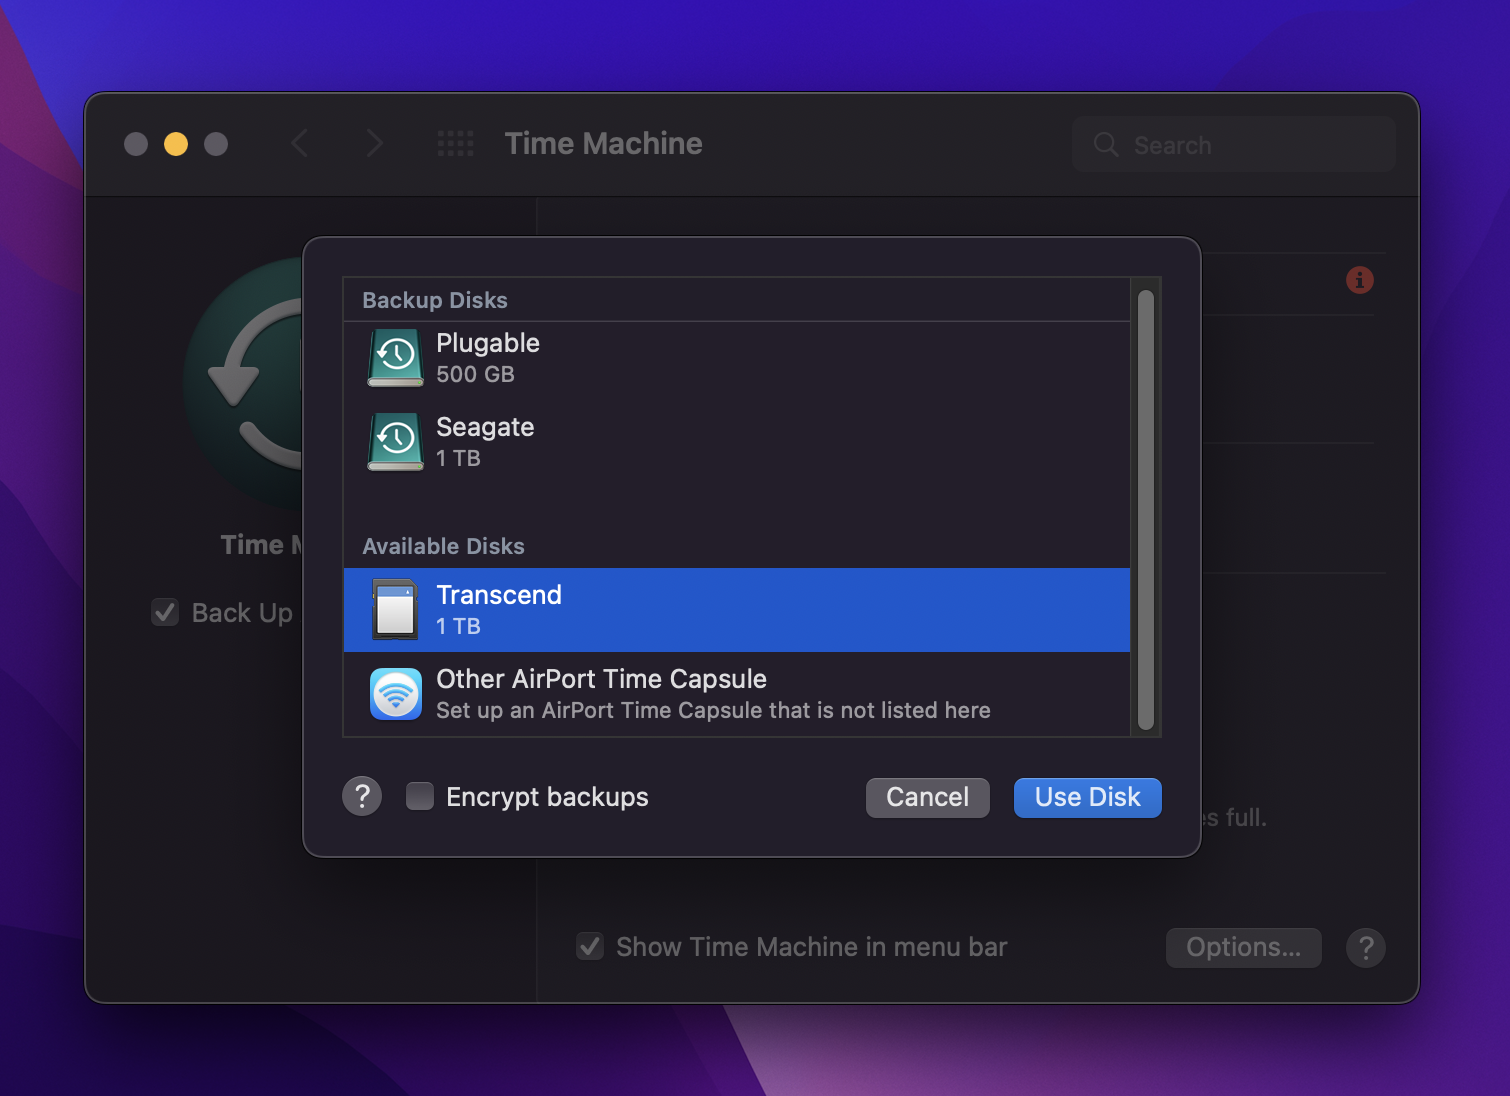The width and height of the screenshot is (1510, 1096).
Task: Click the AirPort Time Capsule wifi icon
Action: (x=395, y=693)
